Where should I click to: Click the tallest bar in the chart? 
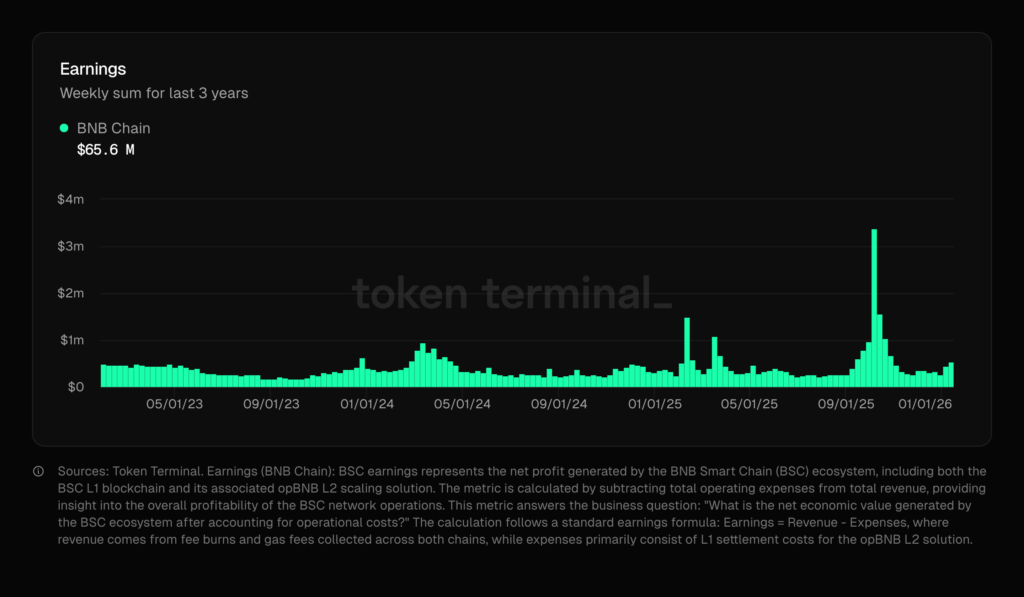click(x=874, y=308)
